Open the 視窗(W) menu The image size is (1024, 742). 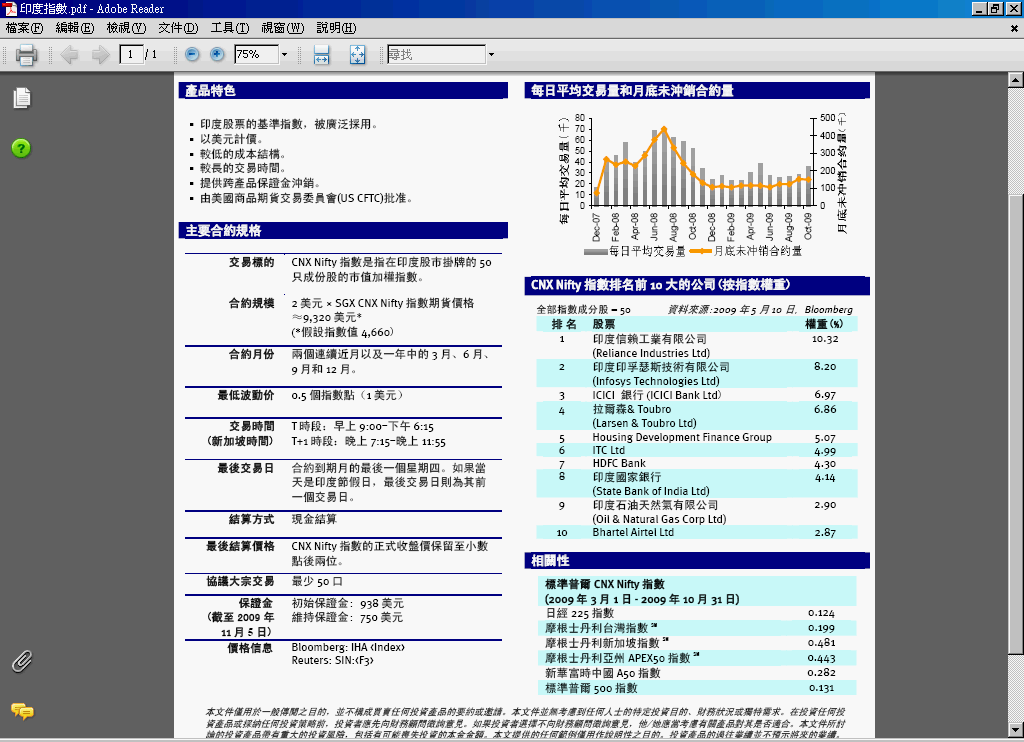point(283,28)
